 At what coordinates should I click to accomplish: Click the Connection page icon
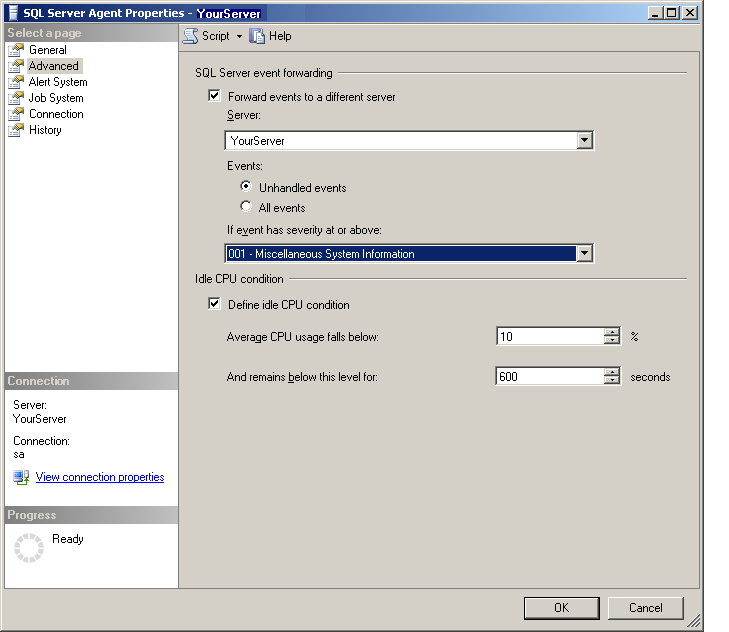15,114
